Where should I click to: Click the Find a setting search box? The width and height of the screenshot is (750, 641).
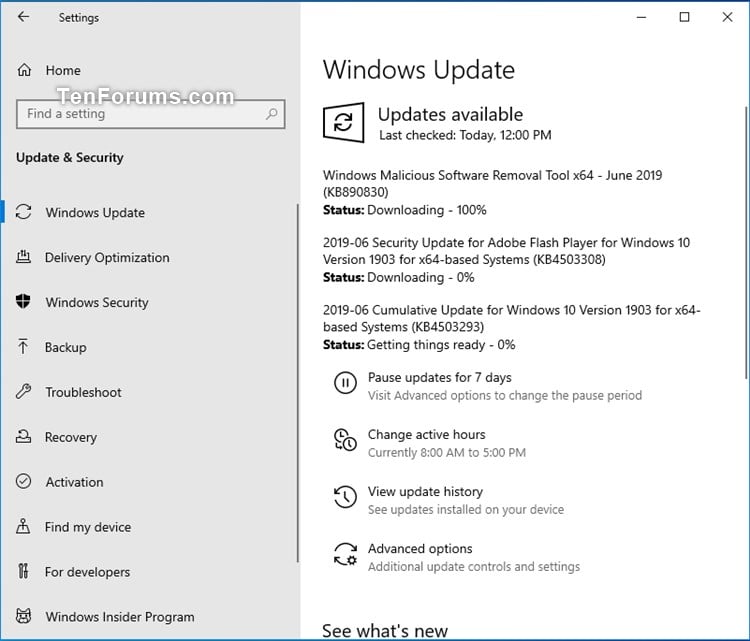tap(151, 114)
